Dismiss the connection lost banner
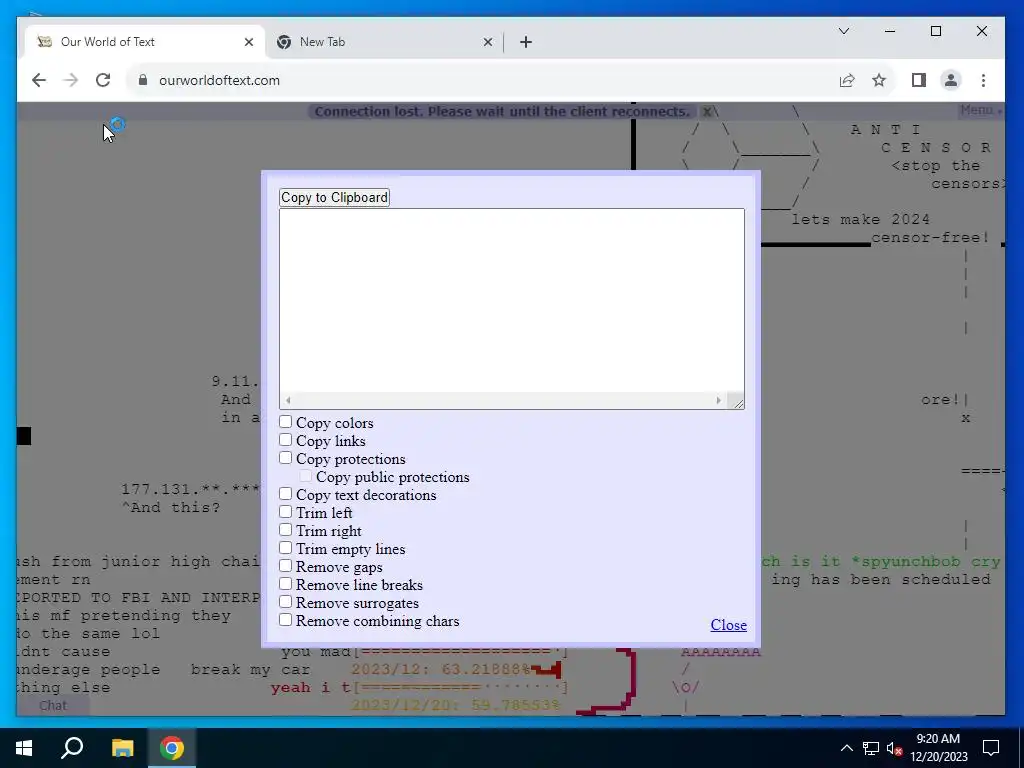The image size is (1024, 768). (x=707, y=112)
